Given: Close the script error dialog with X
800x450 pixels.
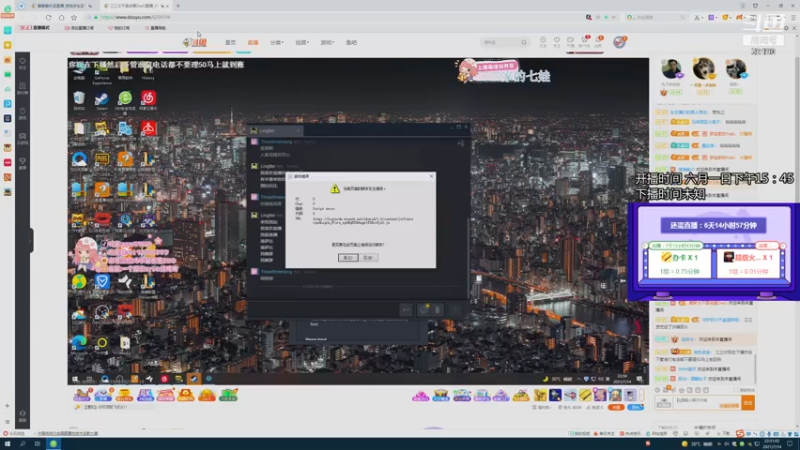Looking at the screenshot, I should click(431, 176).
